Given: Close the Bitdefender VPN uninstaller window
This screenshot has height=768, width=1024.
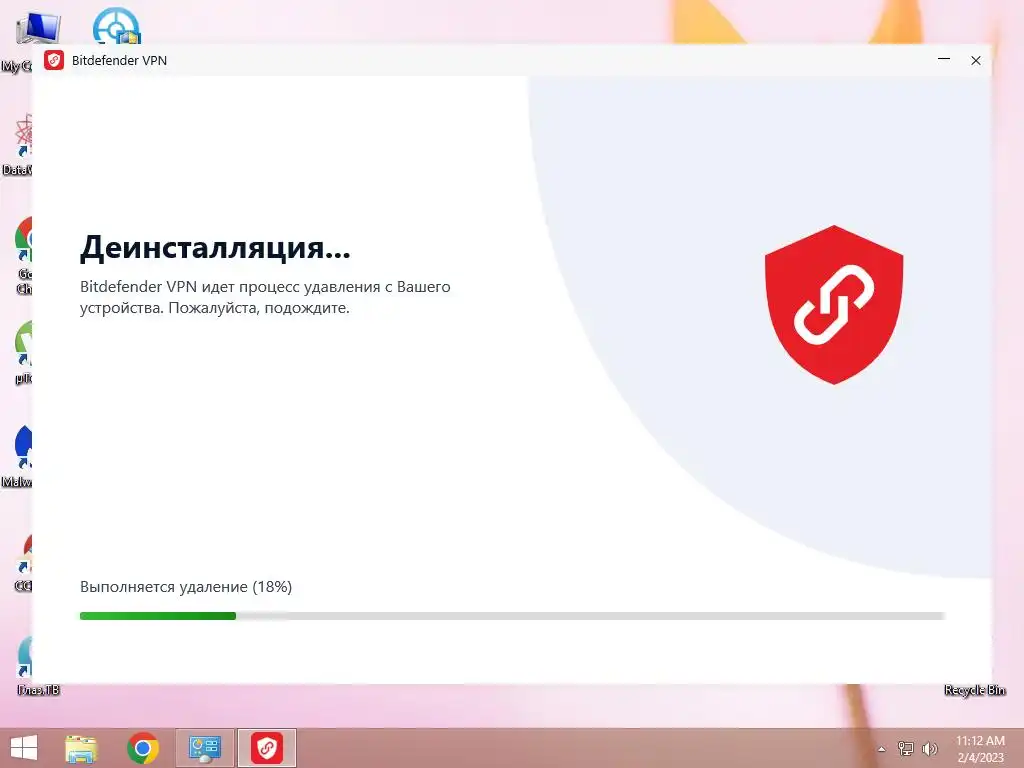Looking at the screenshot, I should click(976, 60).
